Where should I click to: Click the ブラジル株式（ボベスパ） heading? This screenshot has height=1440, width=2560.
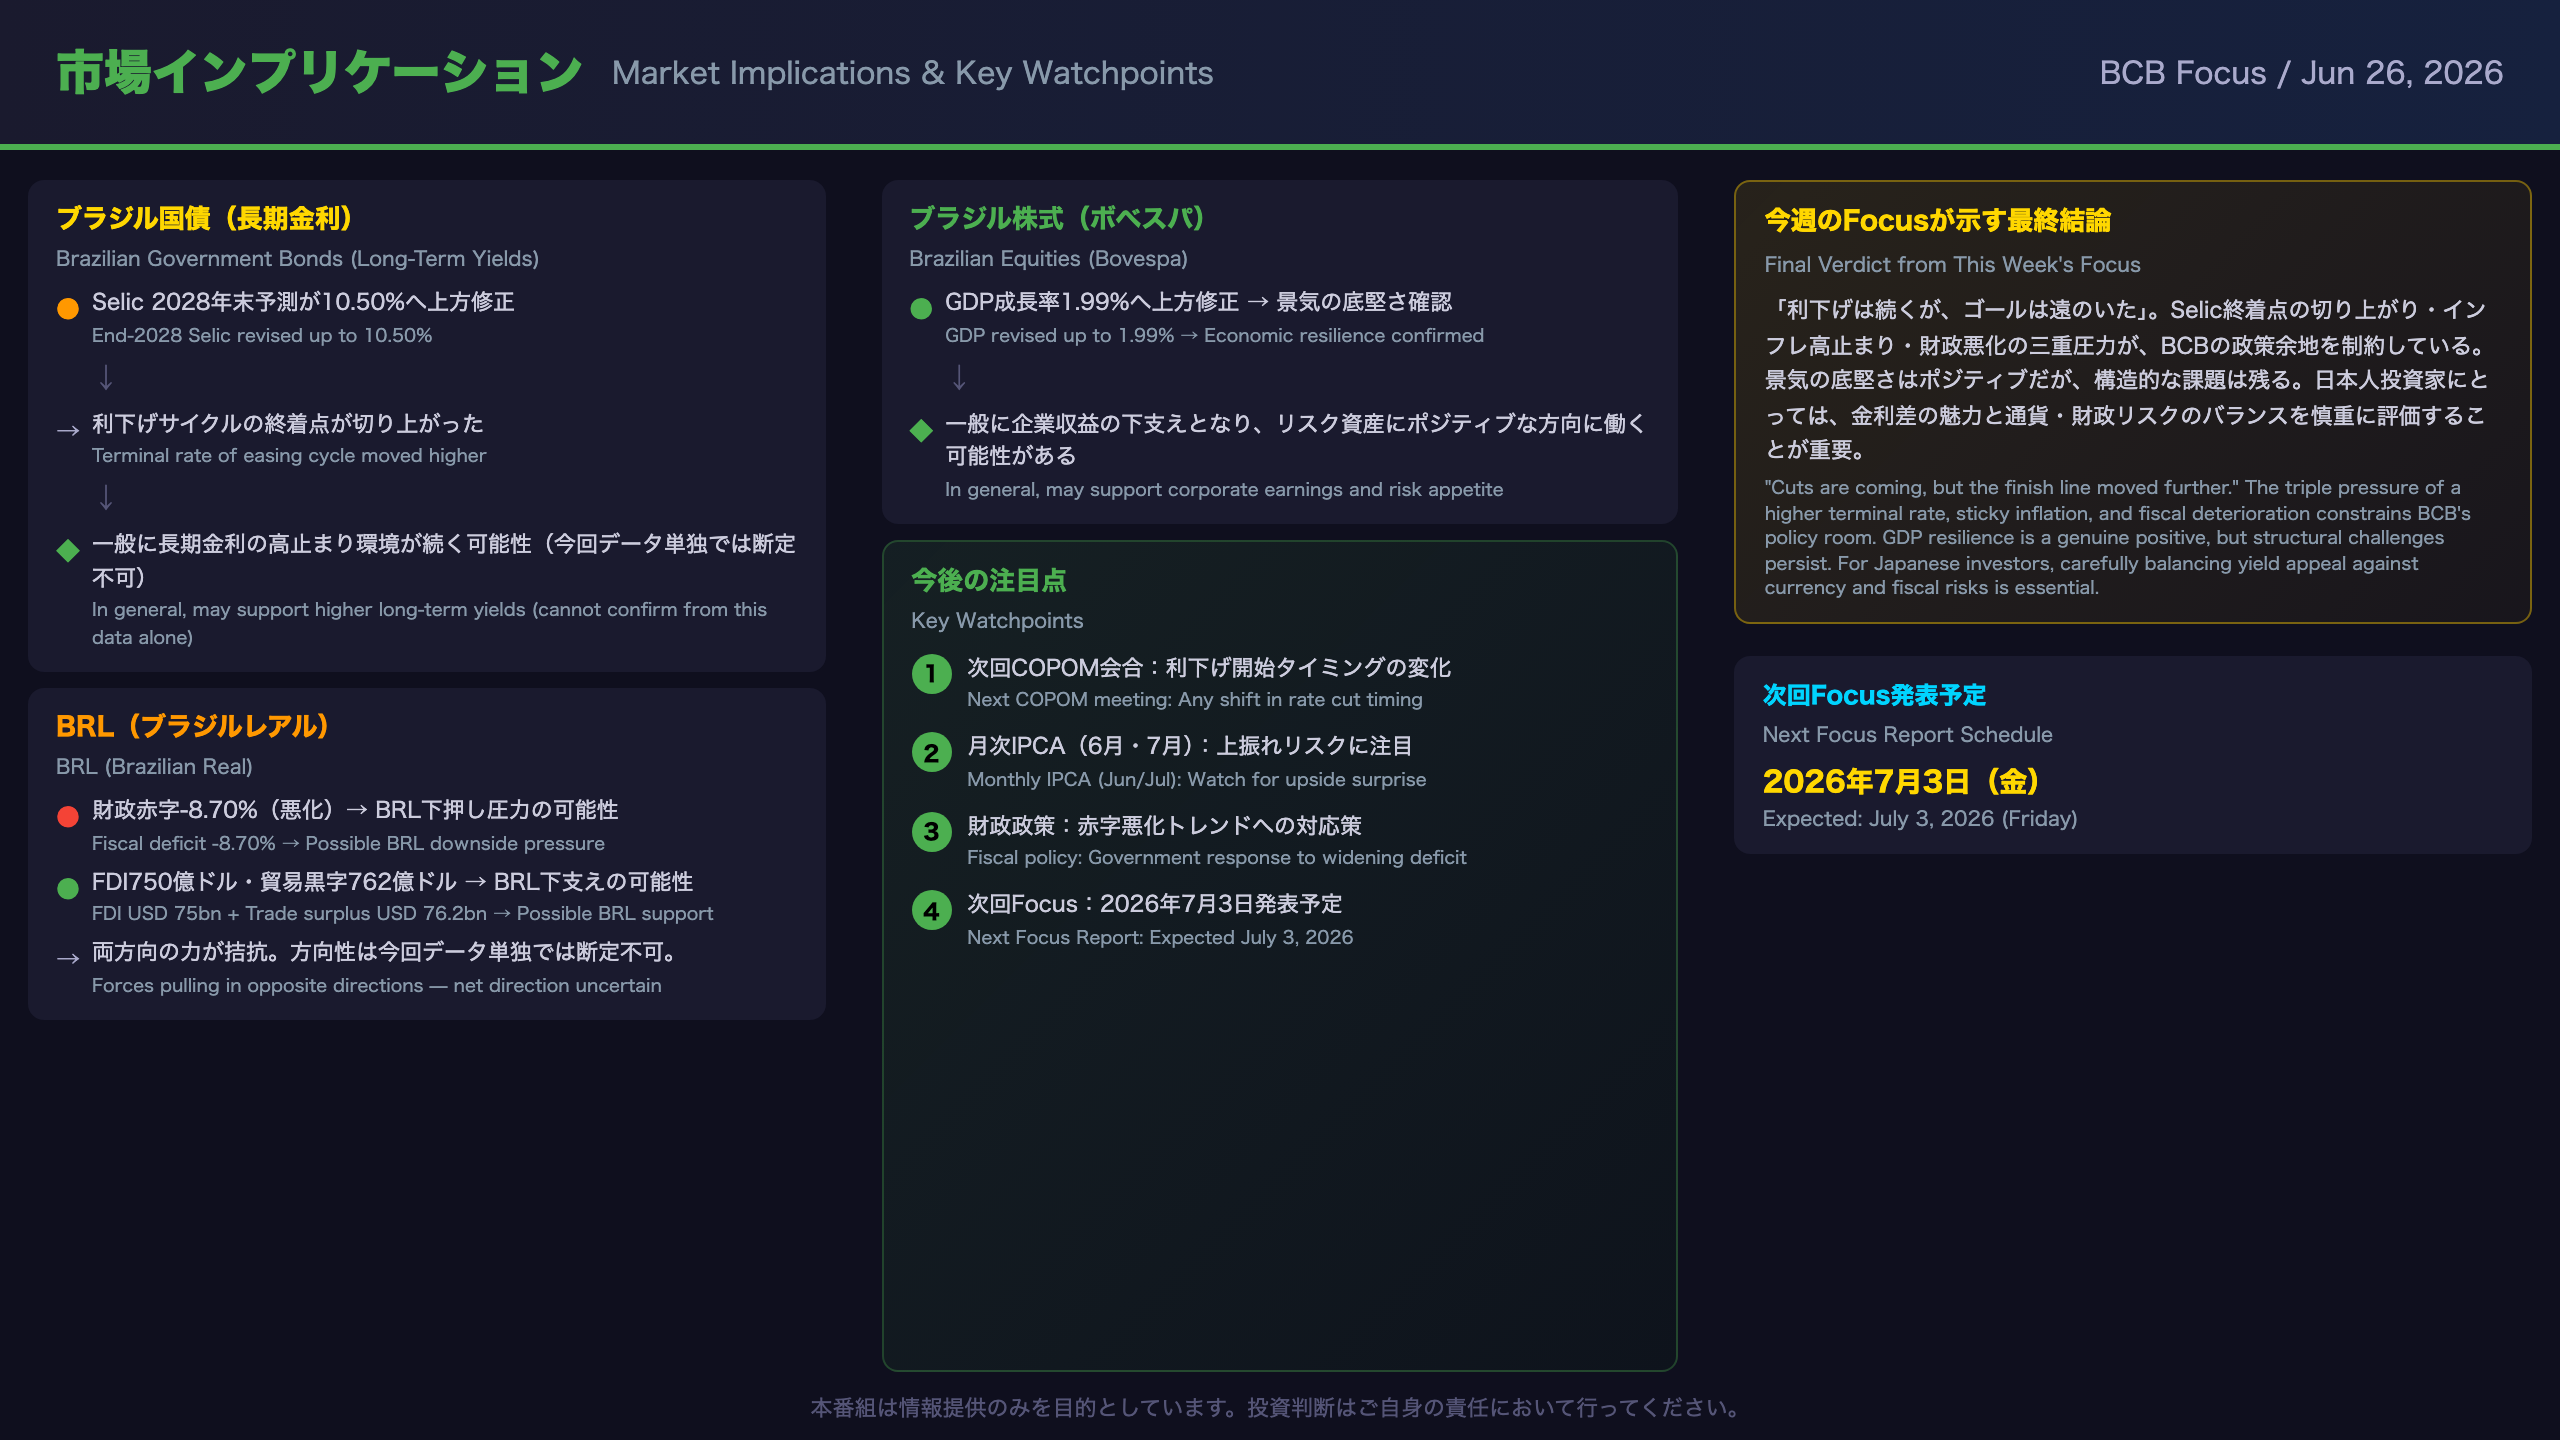1057,218
